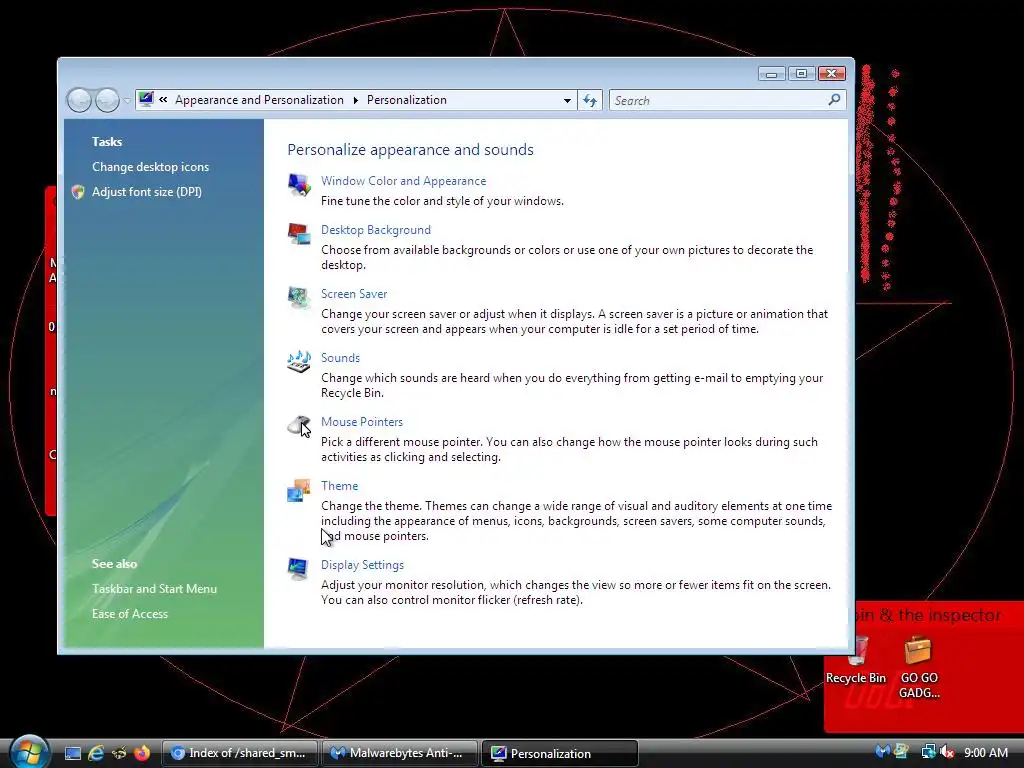Click the search magnifier icon
The width and height of the screenshot is (1024, 768).
coord(834,100)
